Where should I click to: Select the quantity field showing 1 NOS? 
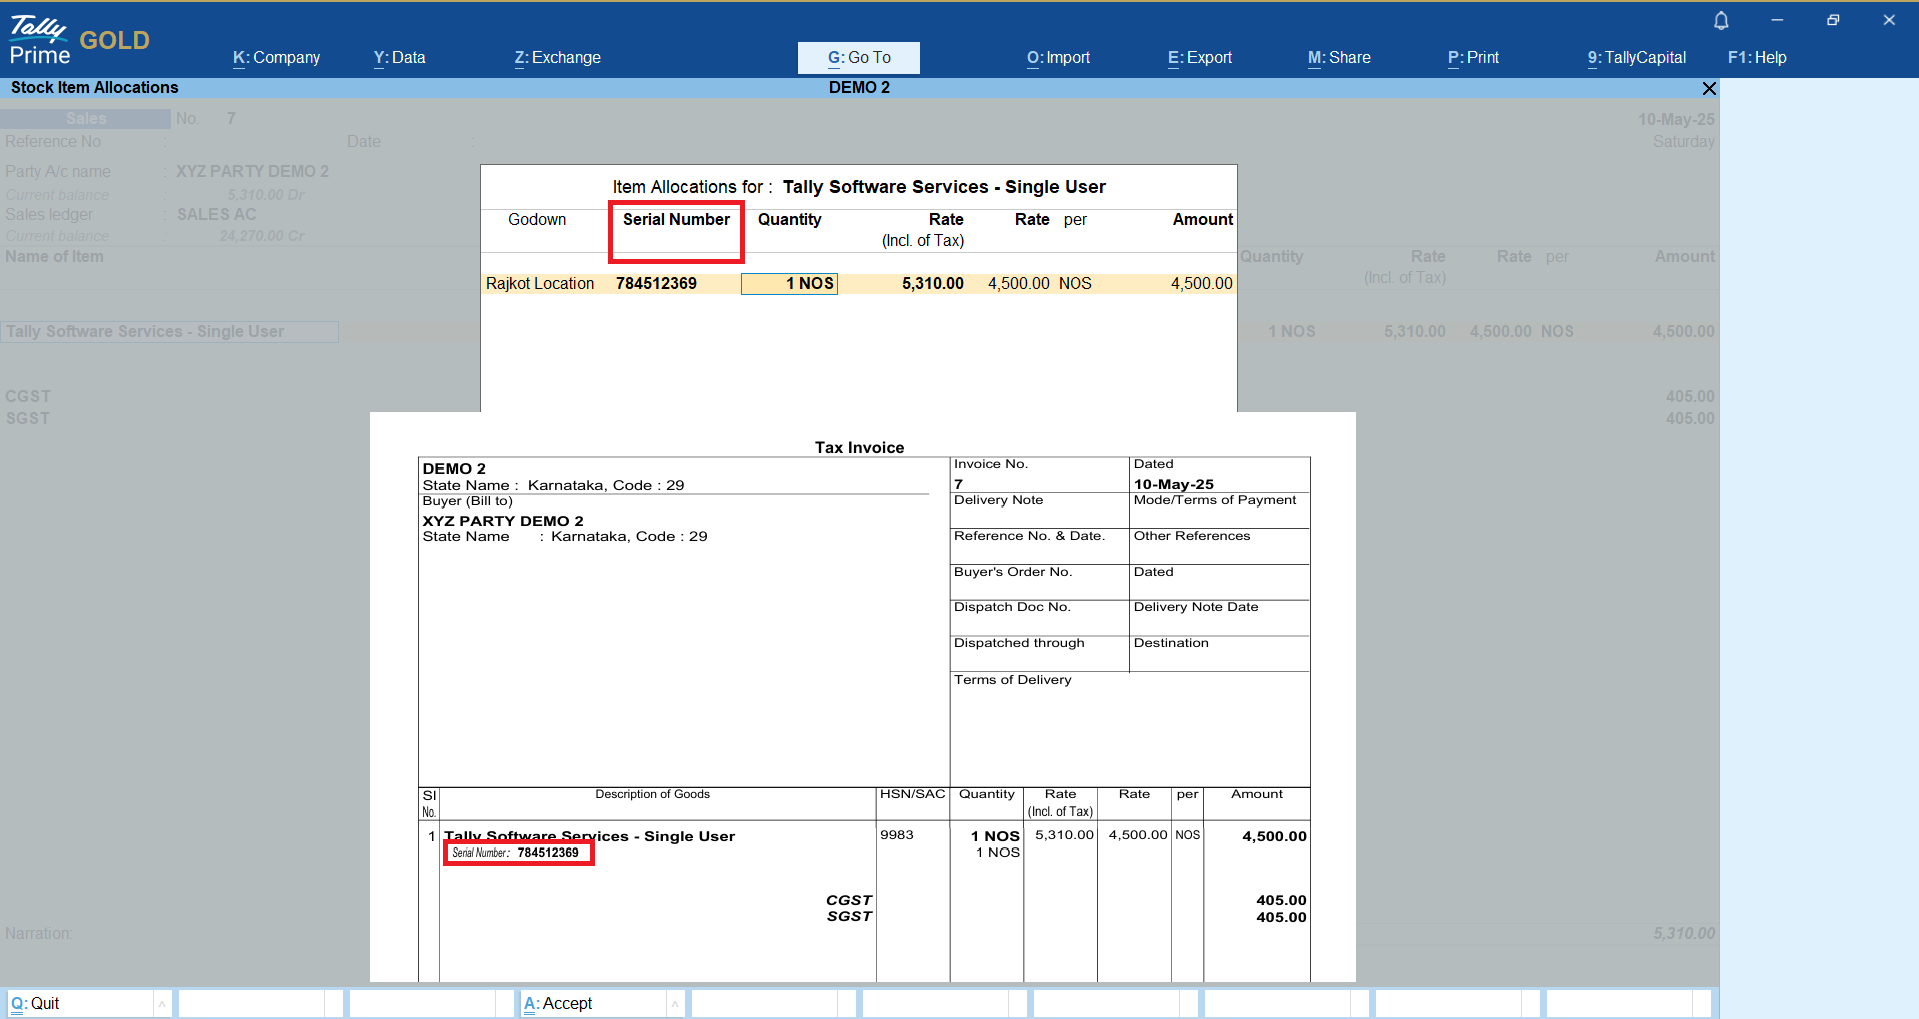(789, 284)
